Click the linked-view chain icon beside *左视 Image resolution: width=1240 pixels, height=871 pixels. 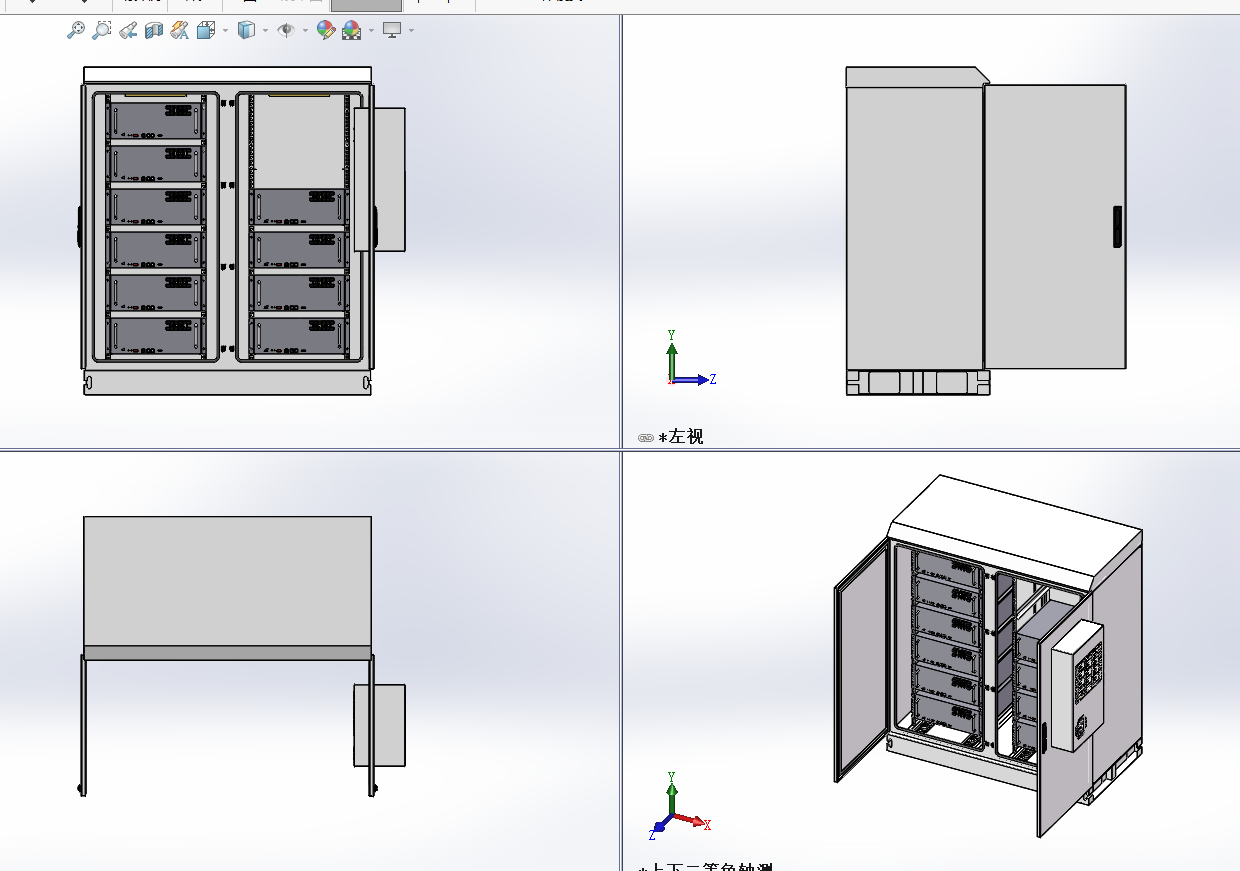[x=646, y=438]
